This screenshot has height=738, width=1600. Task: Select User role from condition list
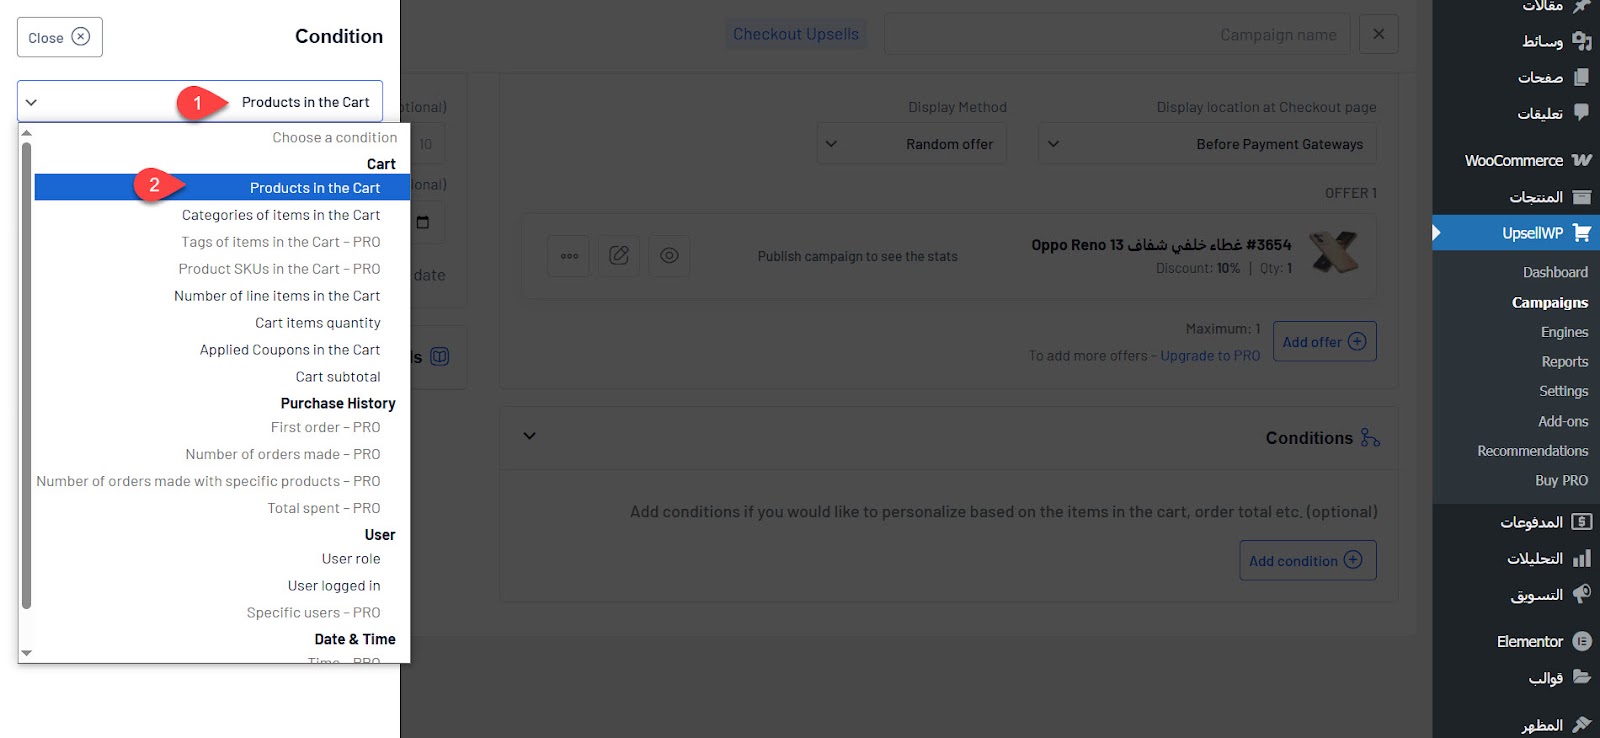click(x=351, y=559)
